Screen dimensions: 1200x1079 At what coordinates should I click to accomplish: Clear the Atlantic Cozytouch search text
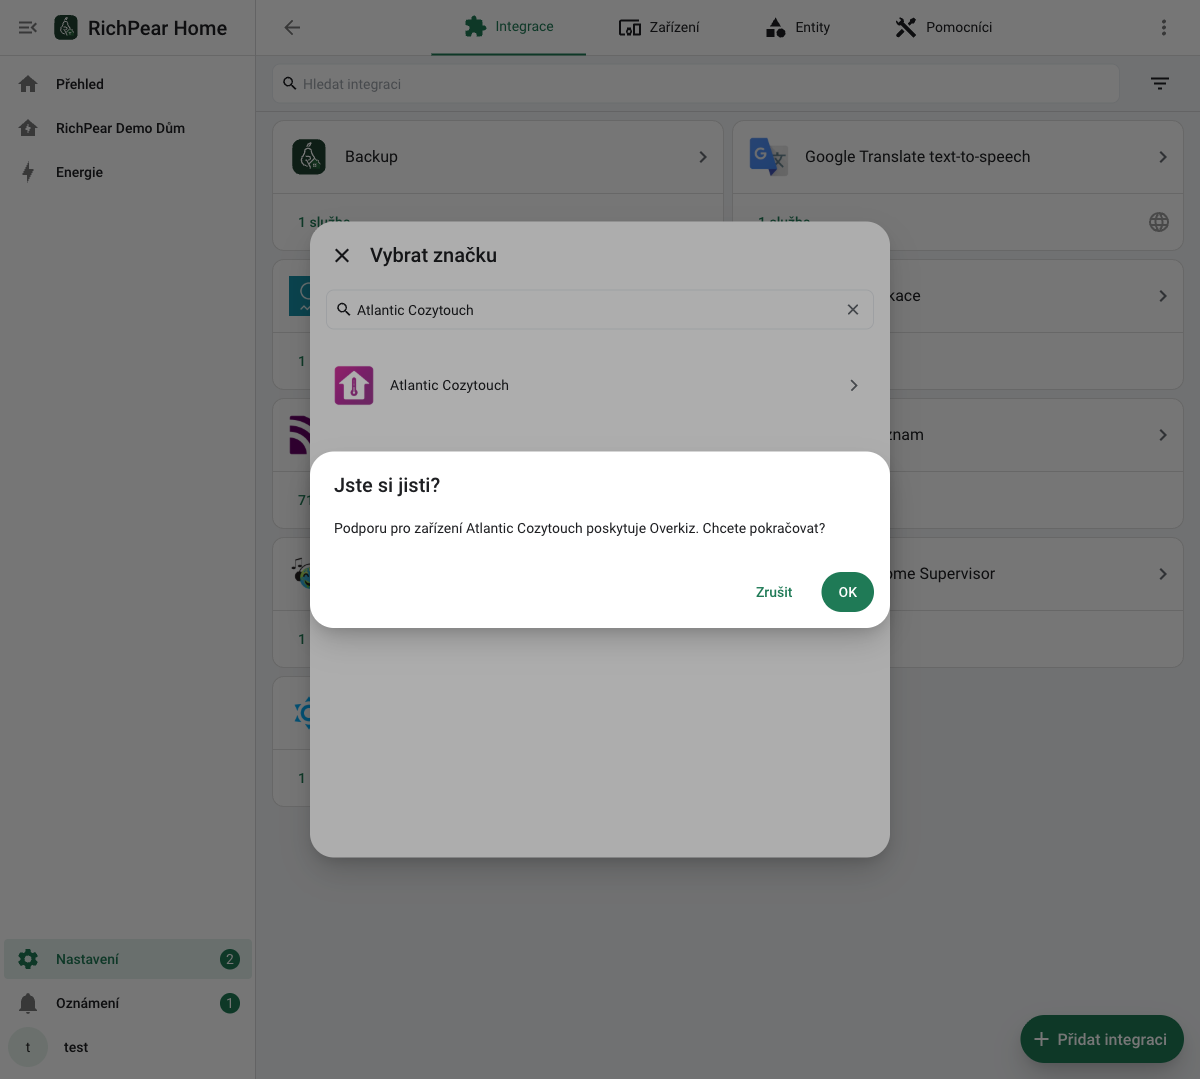tap(853, 310)
